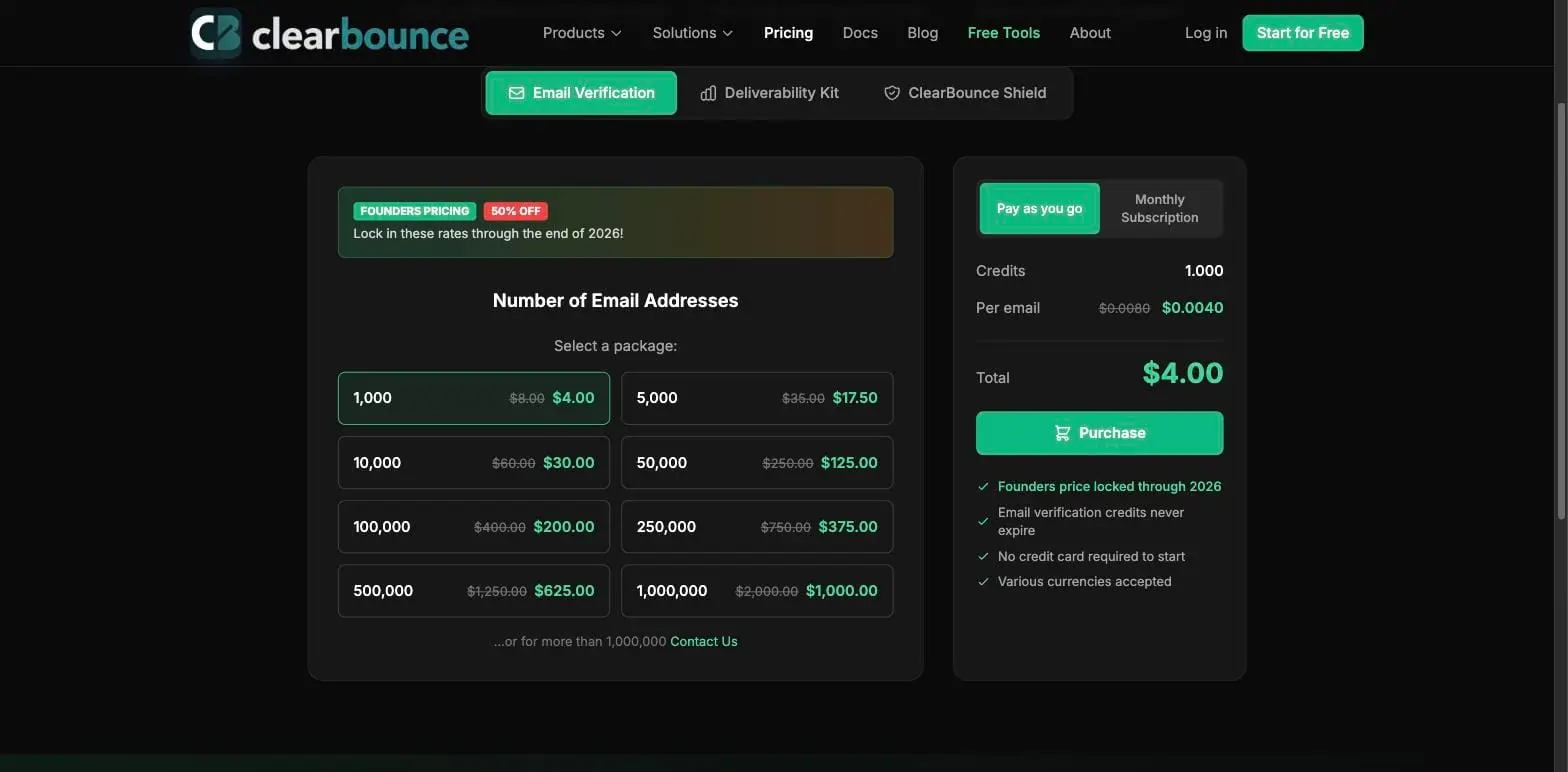
Task: Select Pay as you go billing
Action: (x=1039, y=208)
